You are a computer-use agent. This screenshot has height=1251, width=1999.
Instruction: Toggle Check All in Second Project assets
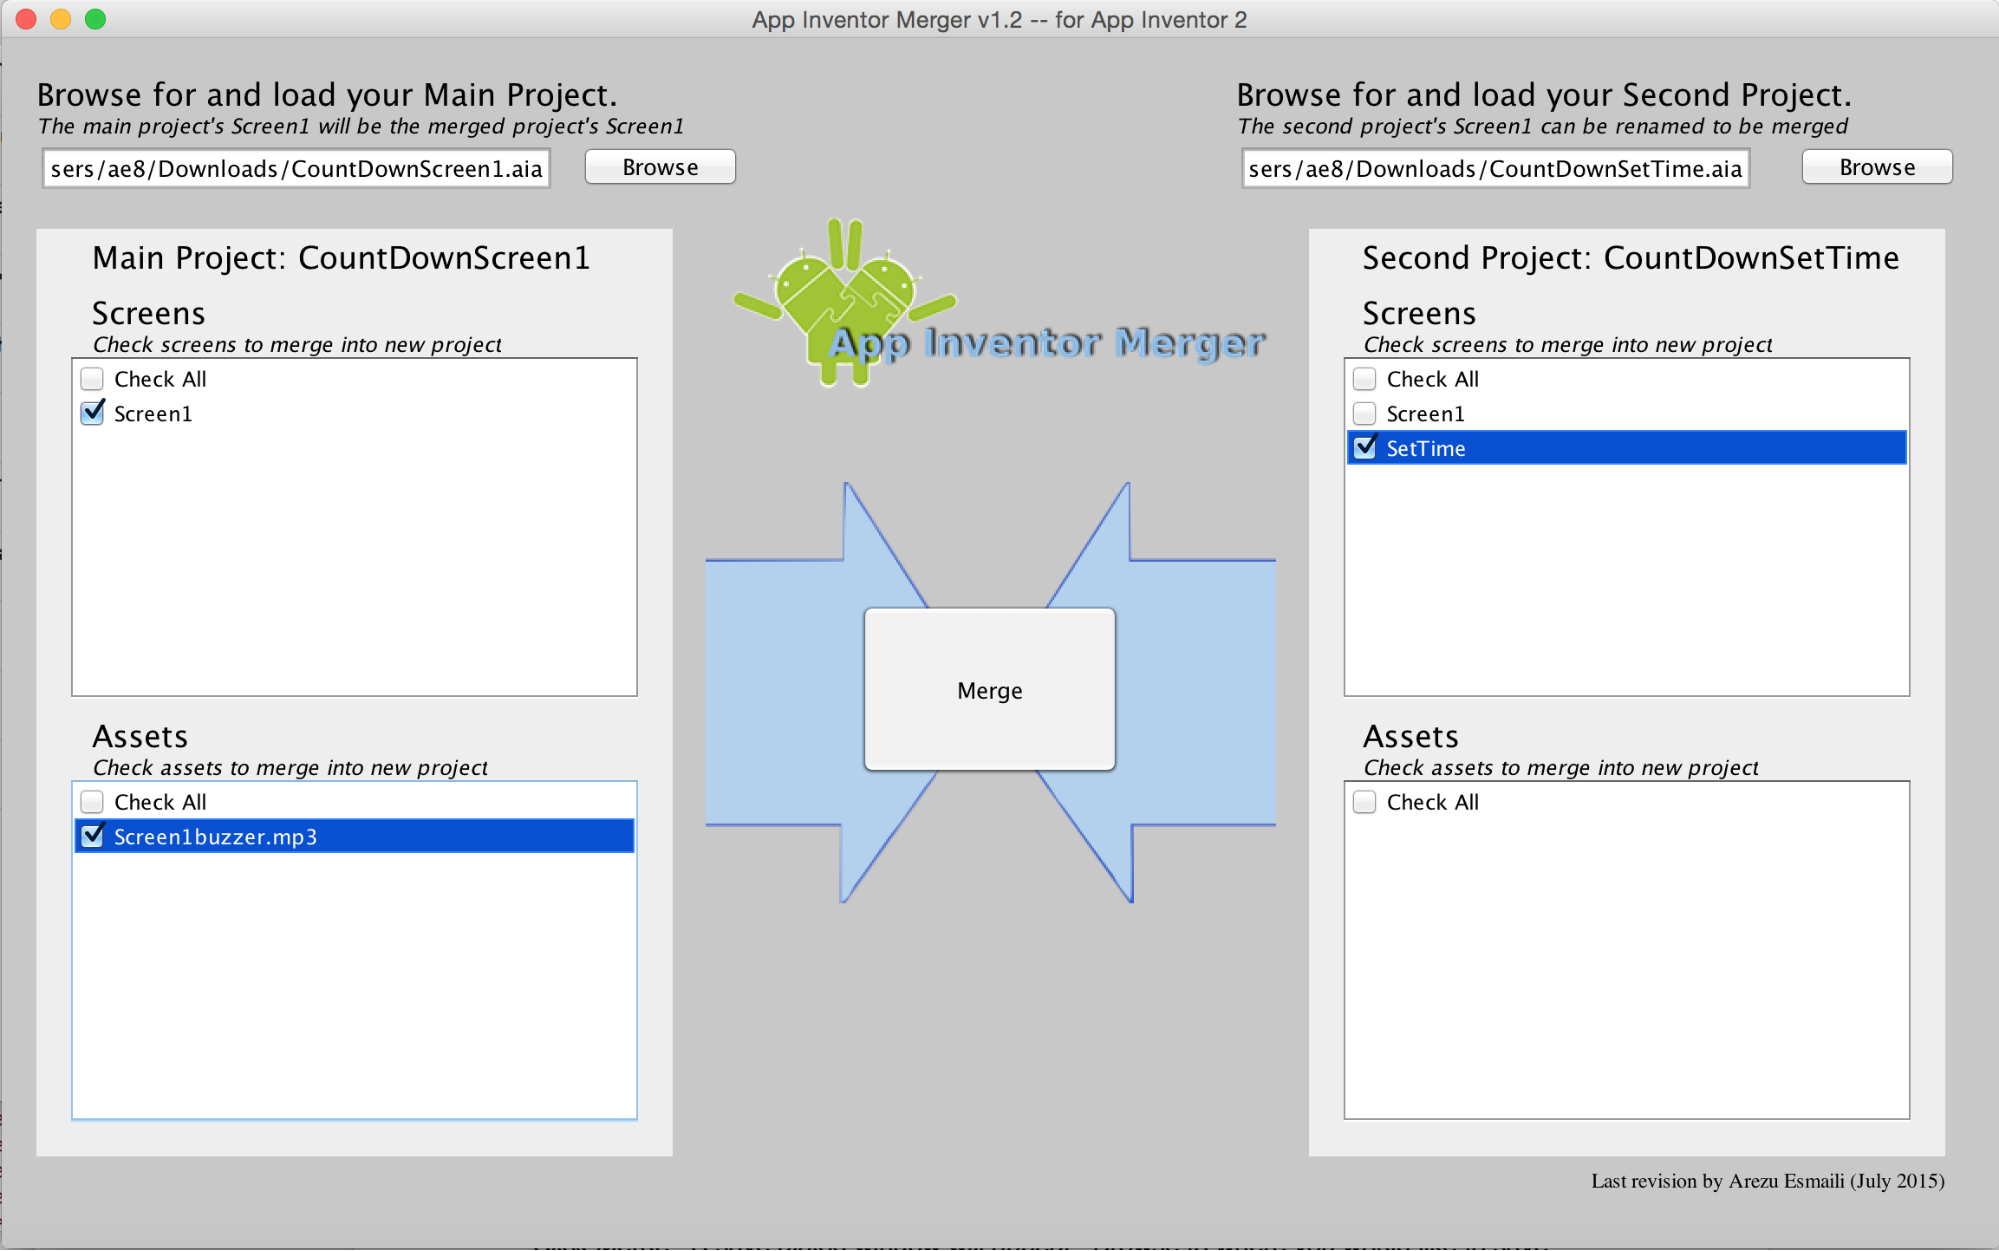click(1364, 802)
